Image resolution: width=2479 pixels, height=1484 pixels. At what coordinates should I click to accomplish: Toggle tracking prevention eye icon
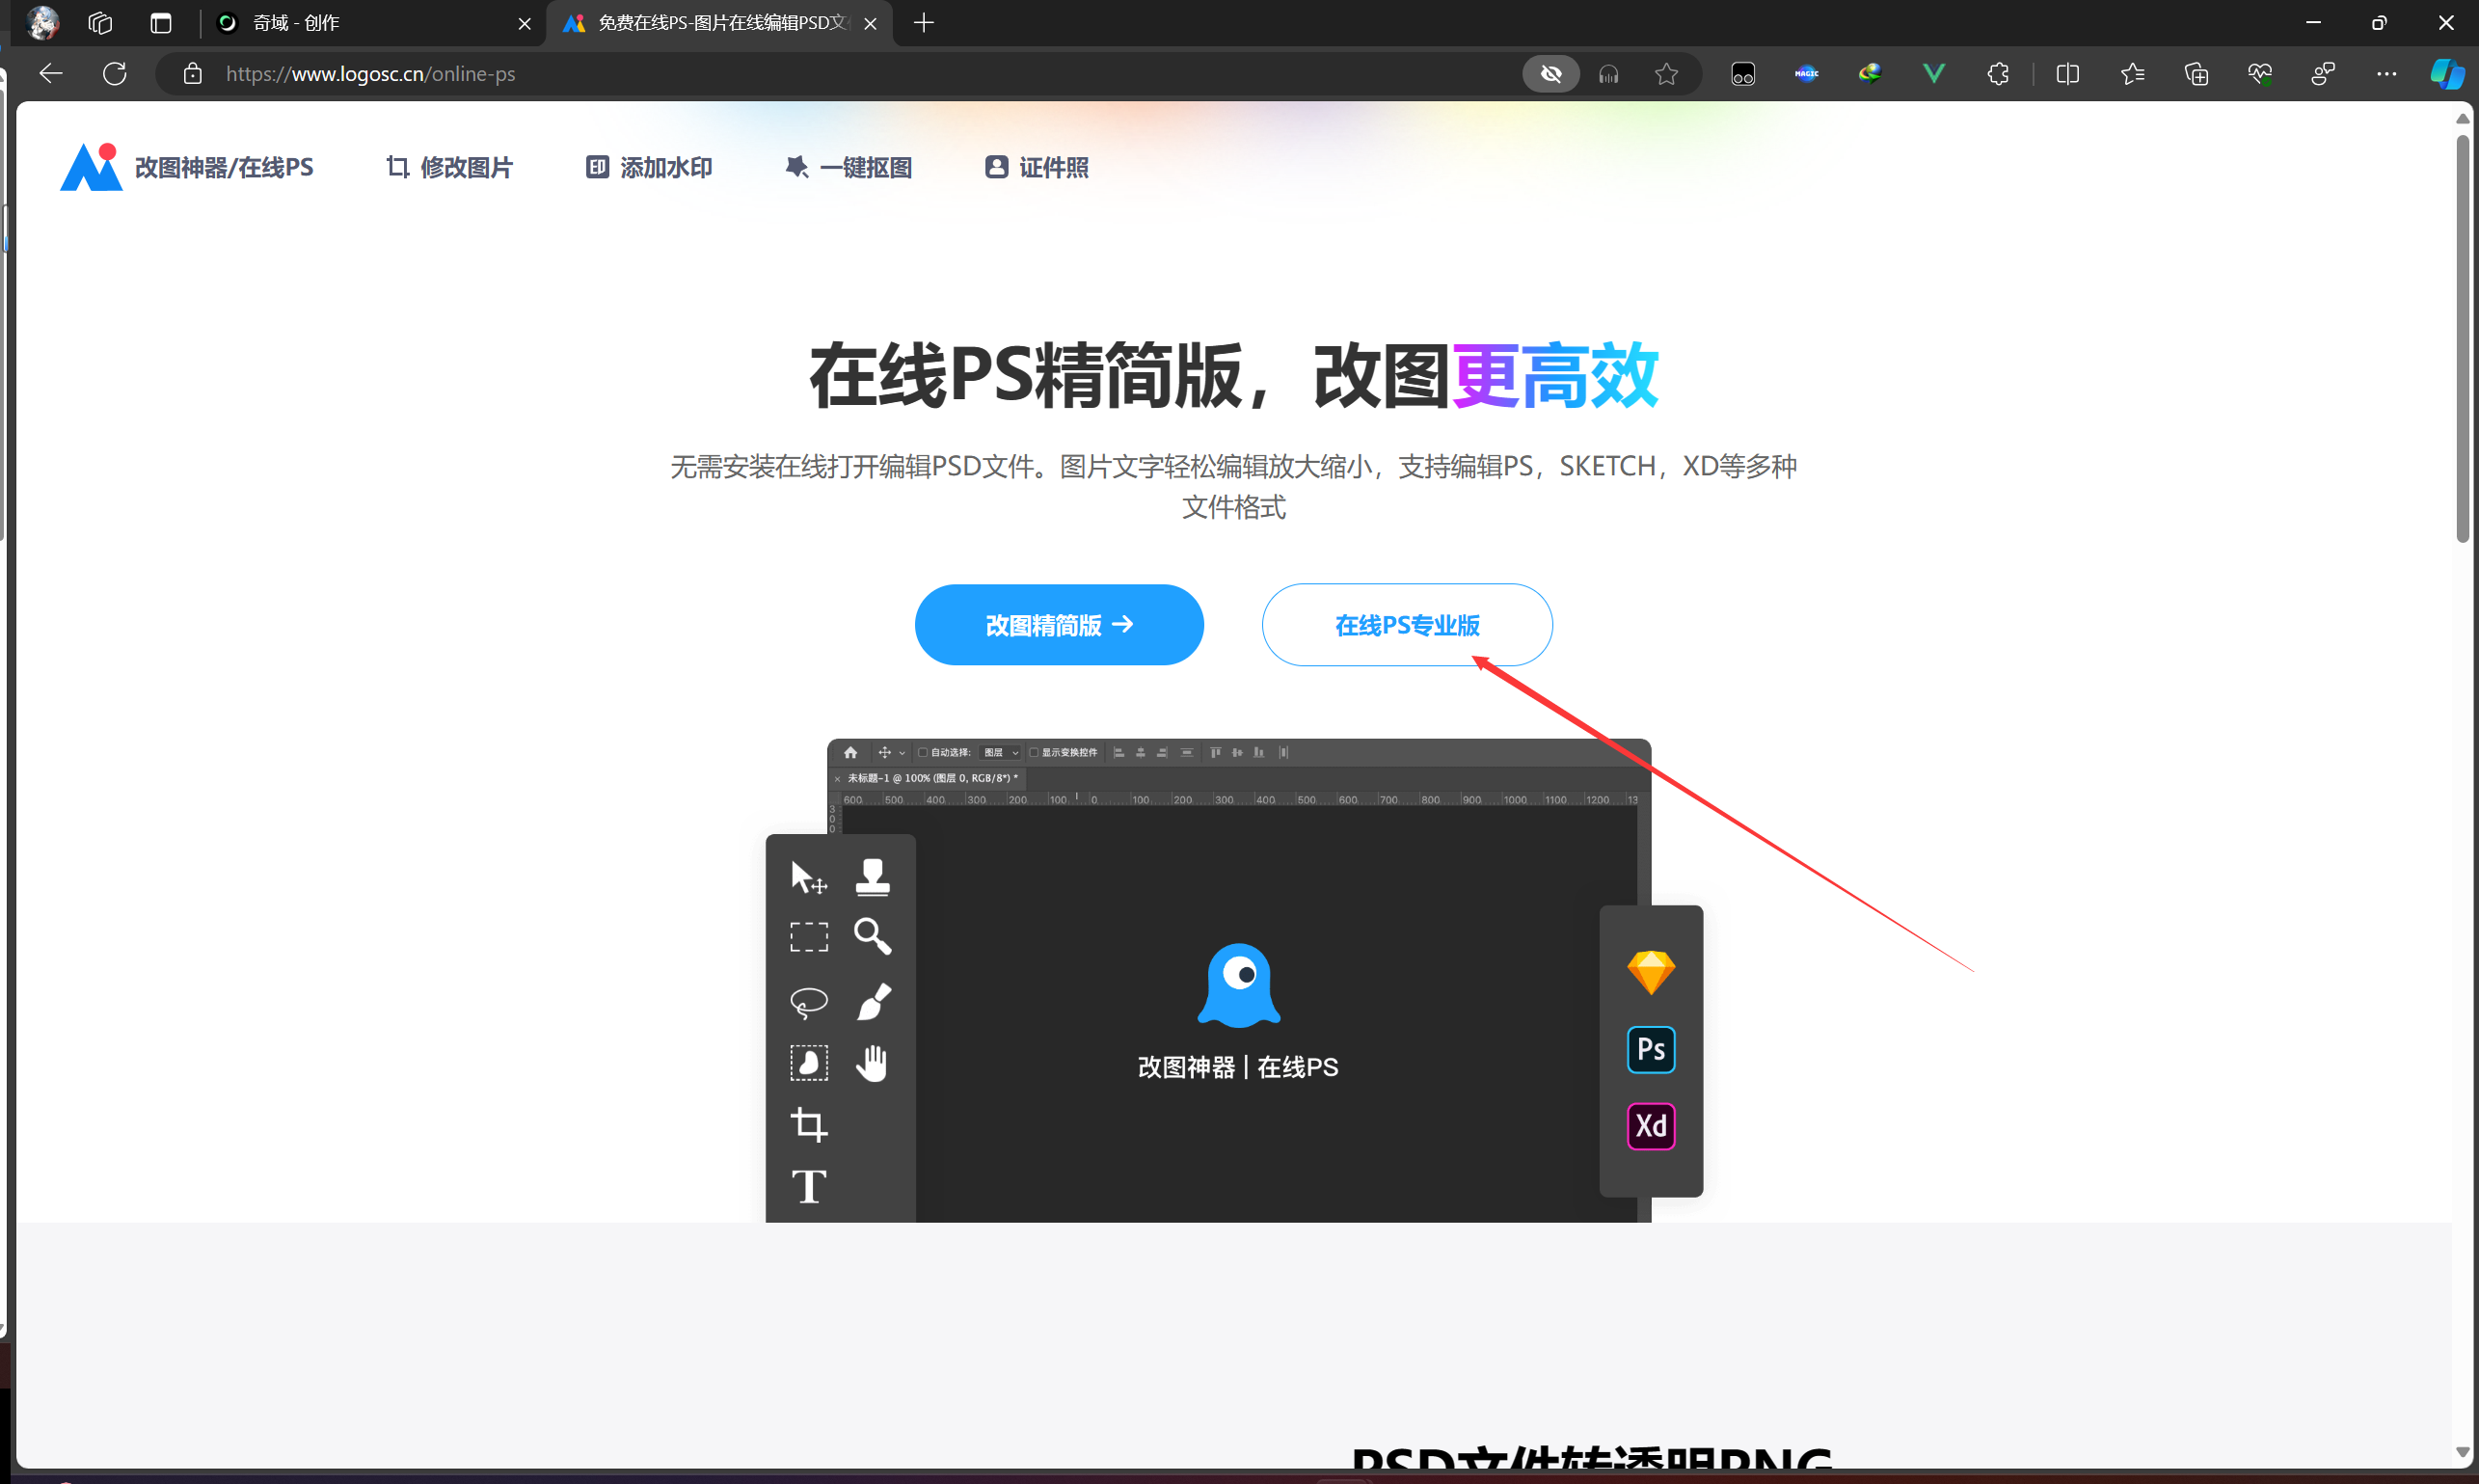point(1550,74)
